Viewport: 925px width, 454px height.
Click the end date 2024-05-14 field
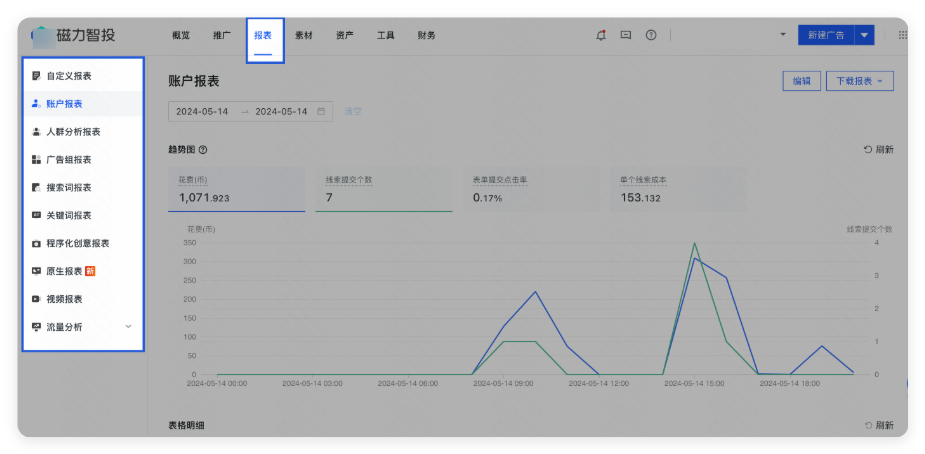281,111
